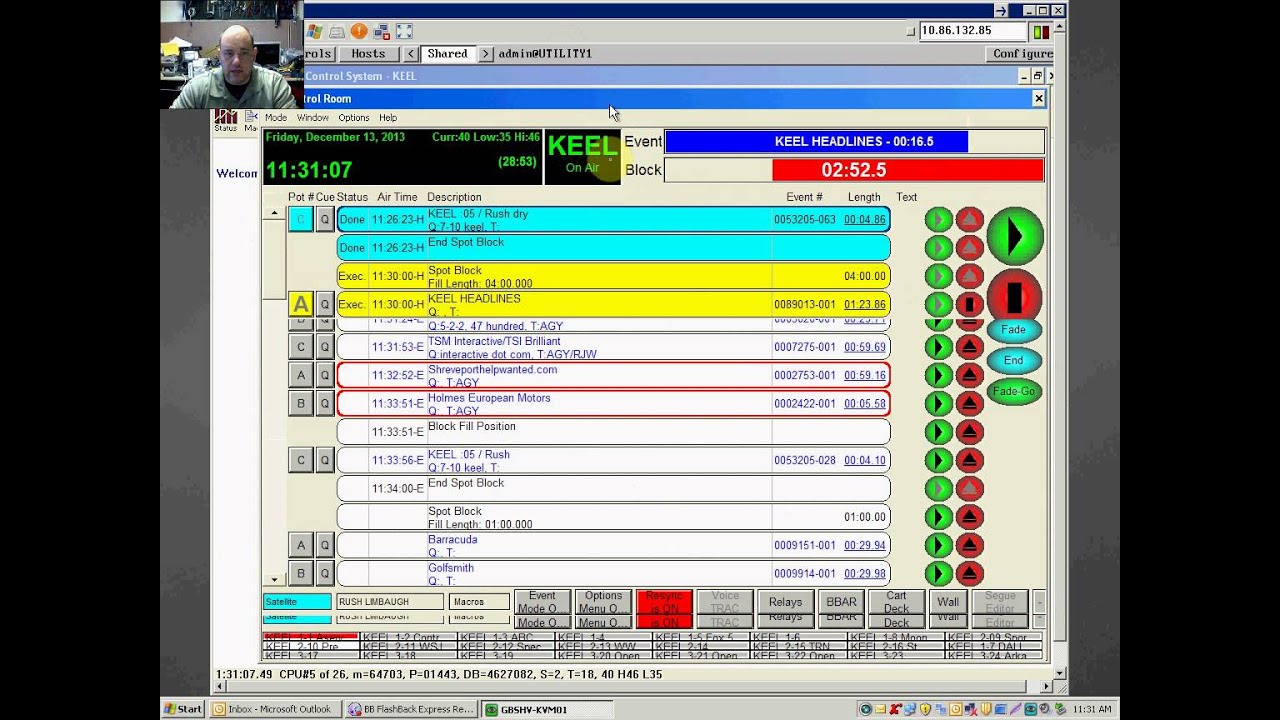Toggle the Q cue button for Shreveporthelpwanted.com
Viewport: 1280px width, 720px height.
click(x=324, y=375)
